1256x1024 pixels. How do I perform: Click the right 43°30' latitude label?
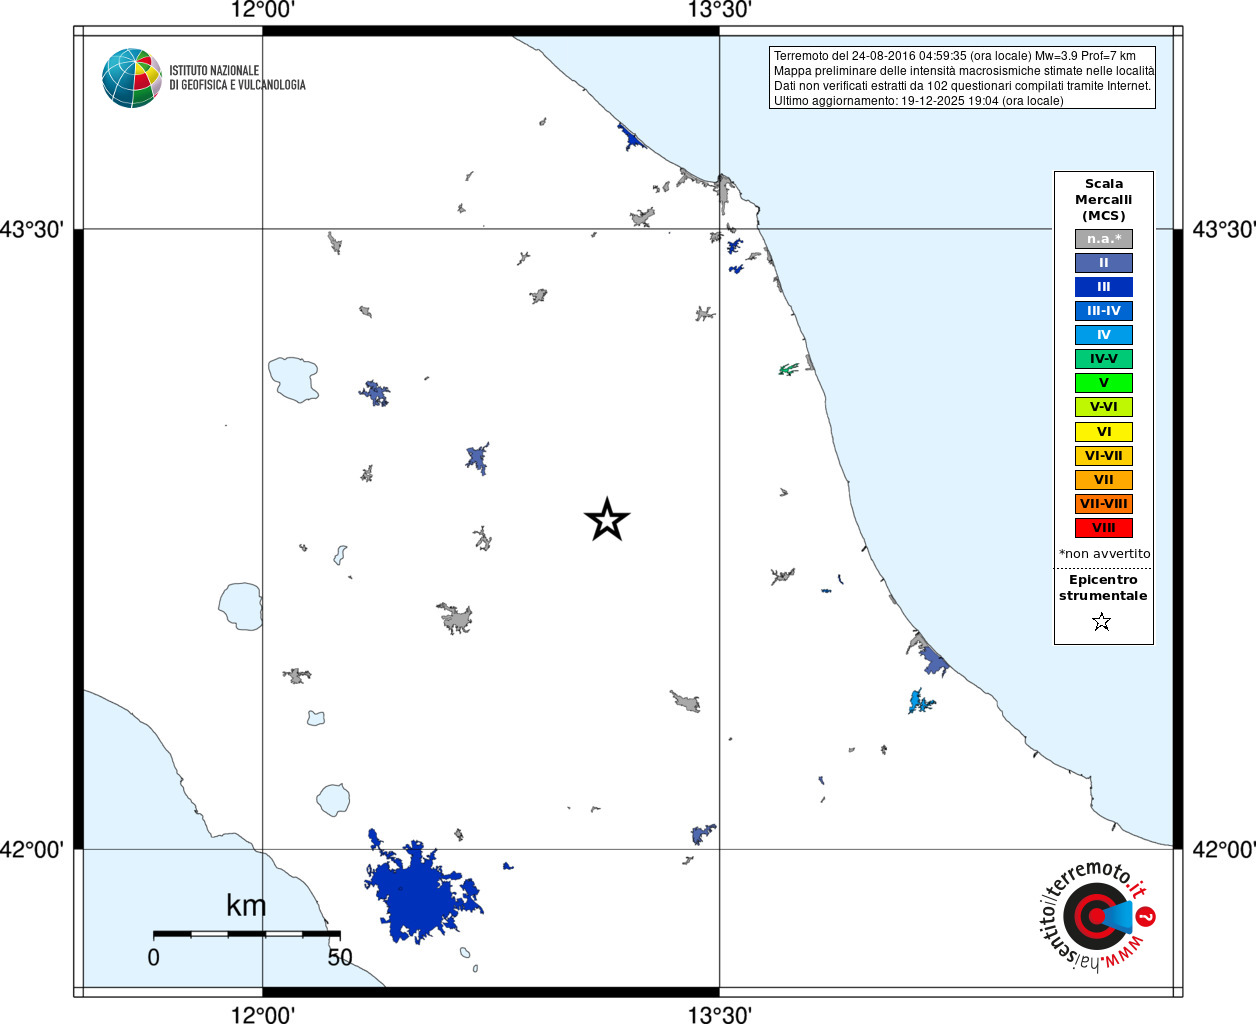pos(1224,230)
